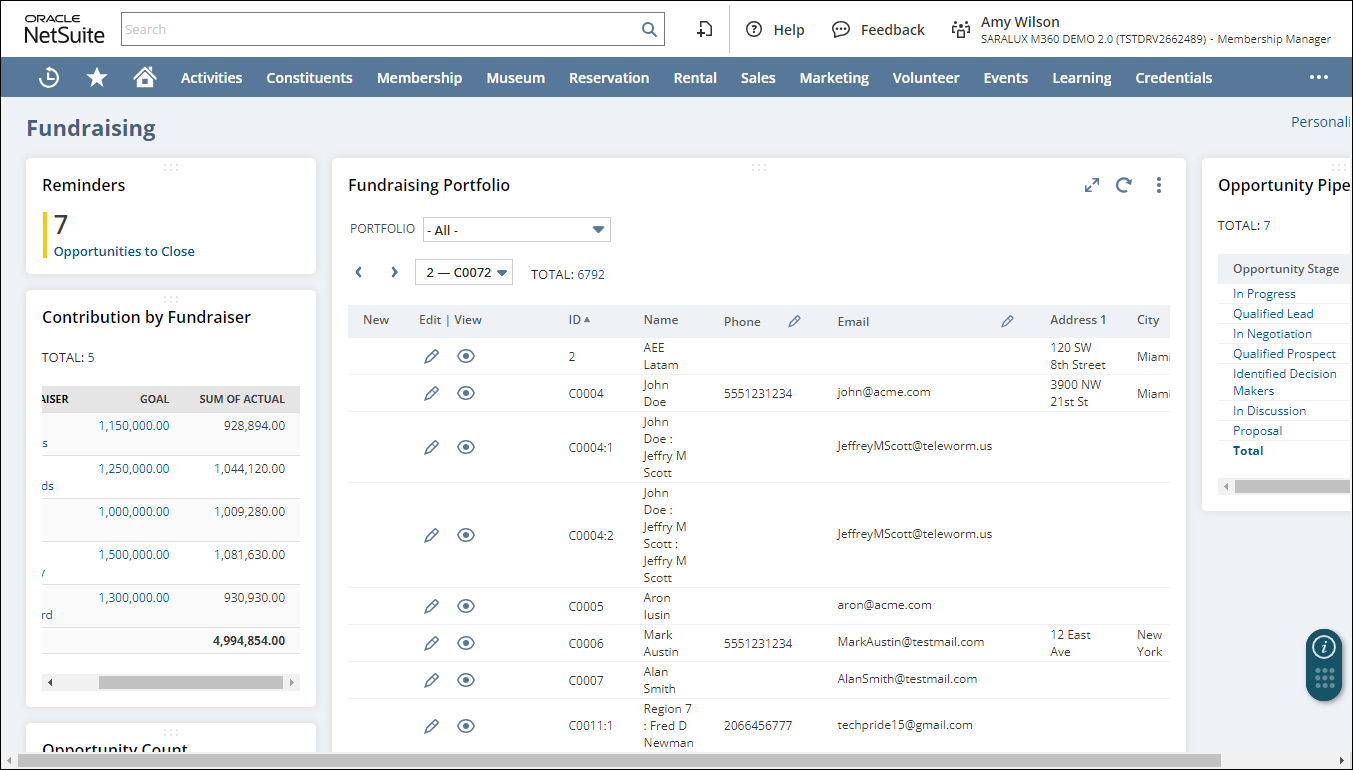Image resolution: width=1353 pixels, height=770 pixels.
Task: View John Doe C0004 with eye icon
Action: pyautogui.click(x=465, y=393)
